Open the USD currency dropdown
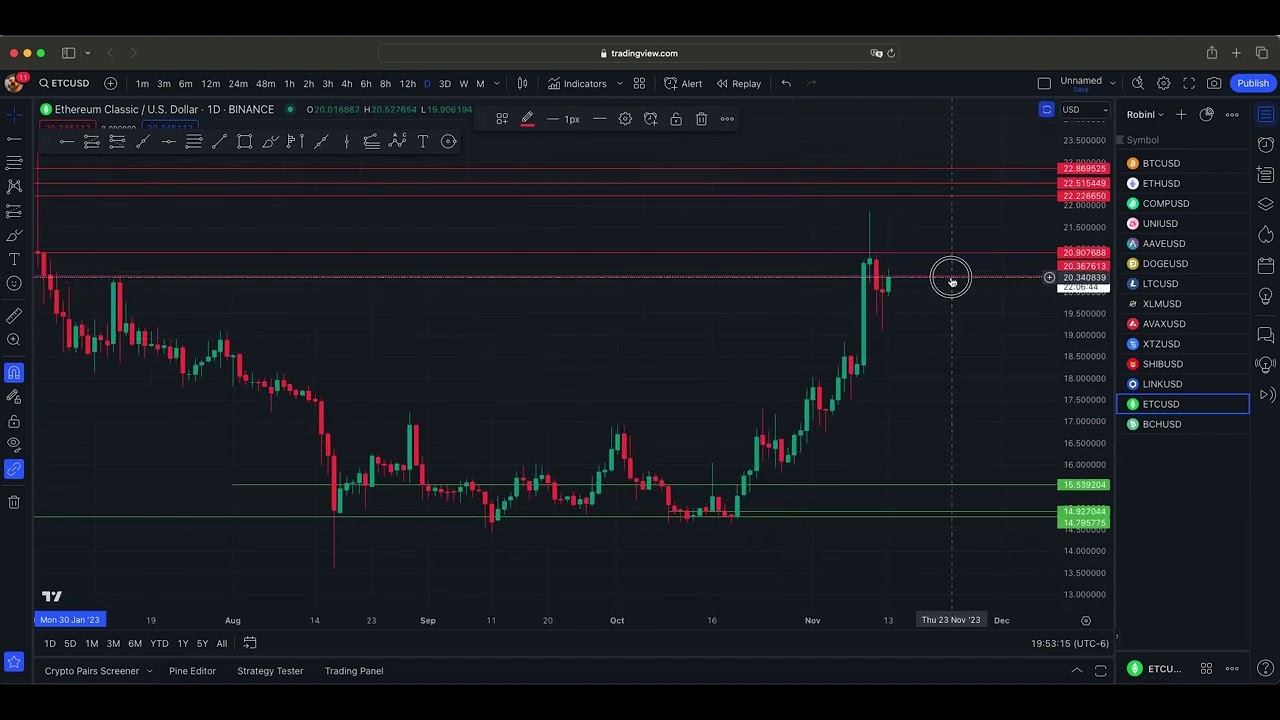1280x720 pixels. click(x=1085, y=110)
